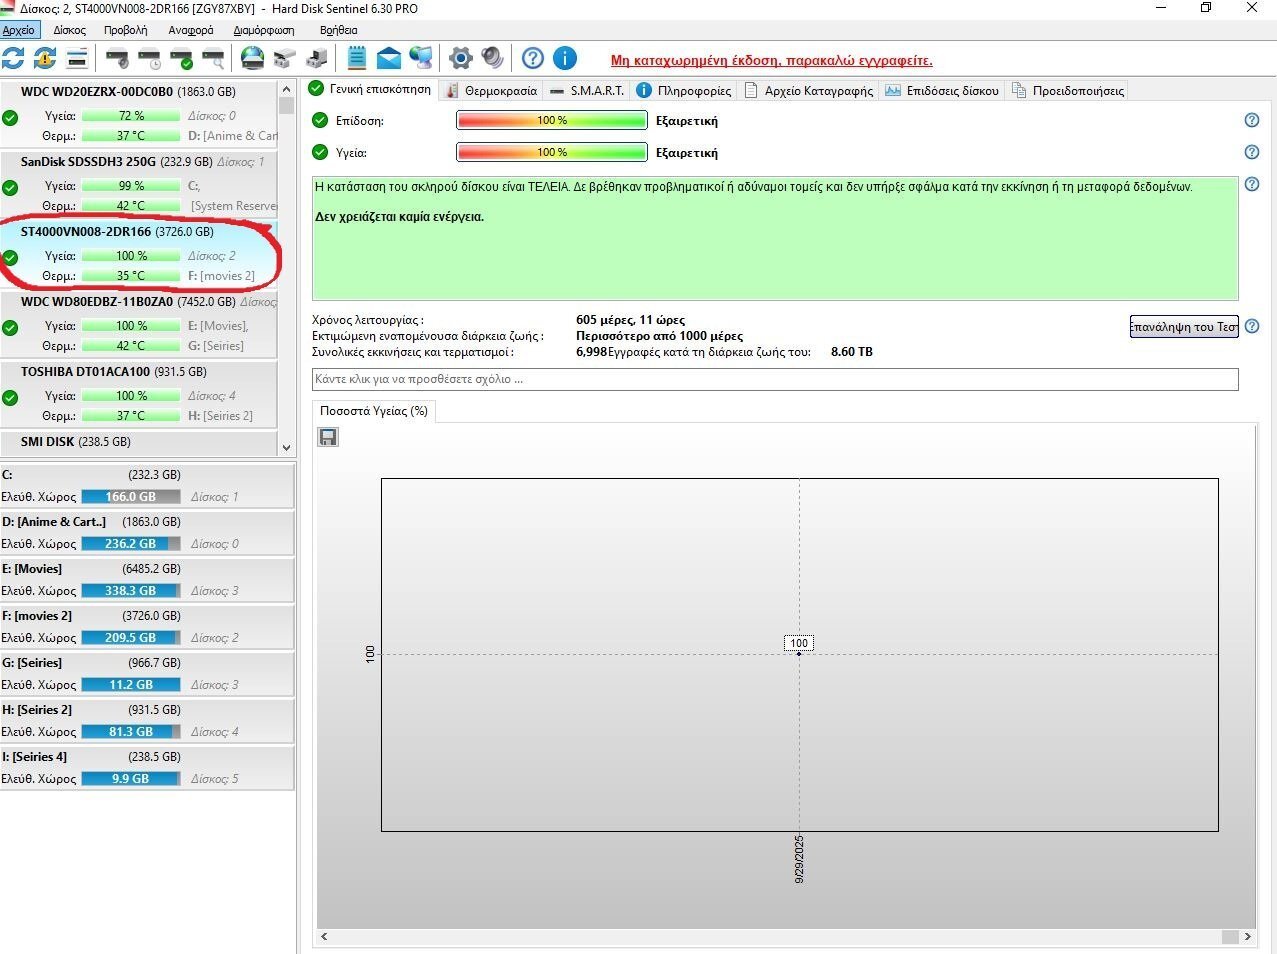
Task: Click the refresh disk status icon
Action: tap(13, 58)
